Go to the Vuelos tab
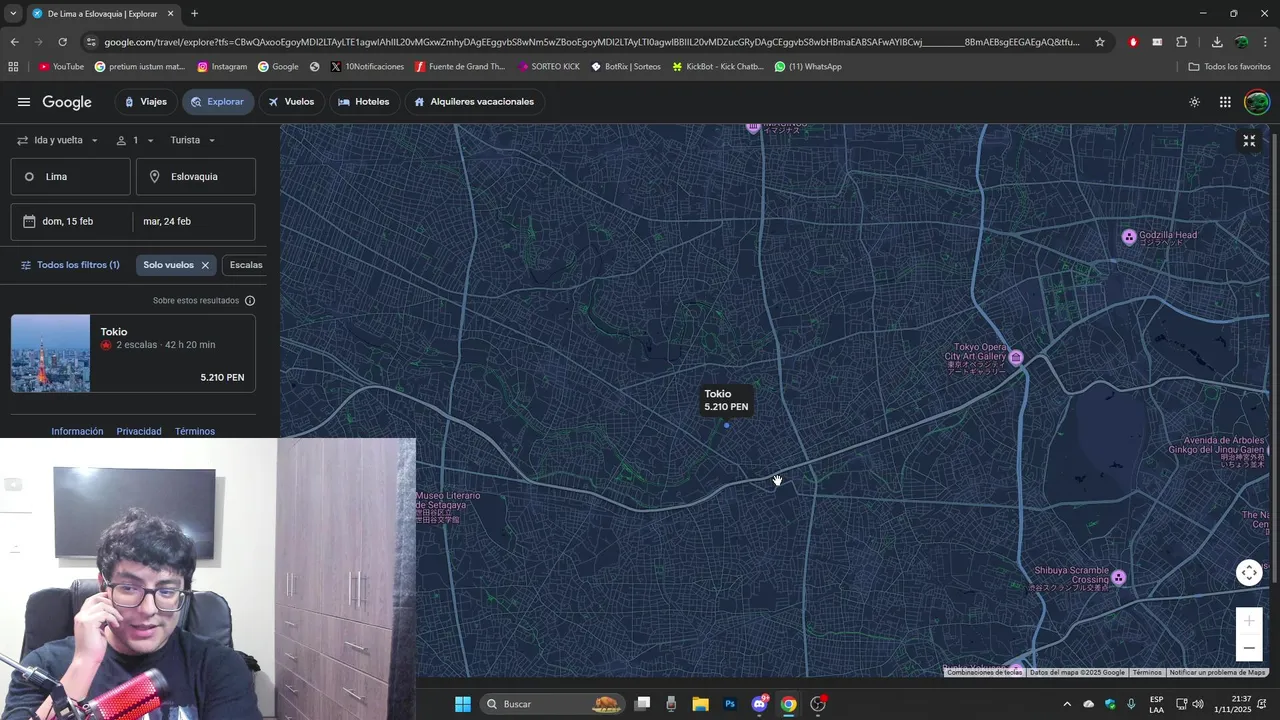 coord(291,102)
